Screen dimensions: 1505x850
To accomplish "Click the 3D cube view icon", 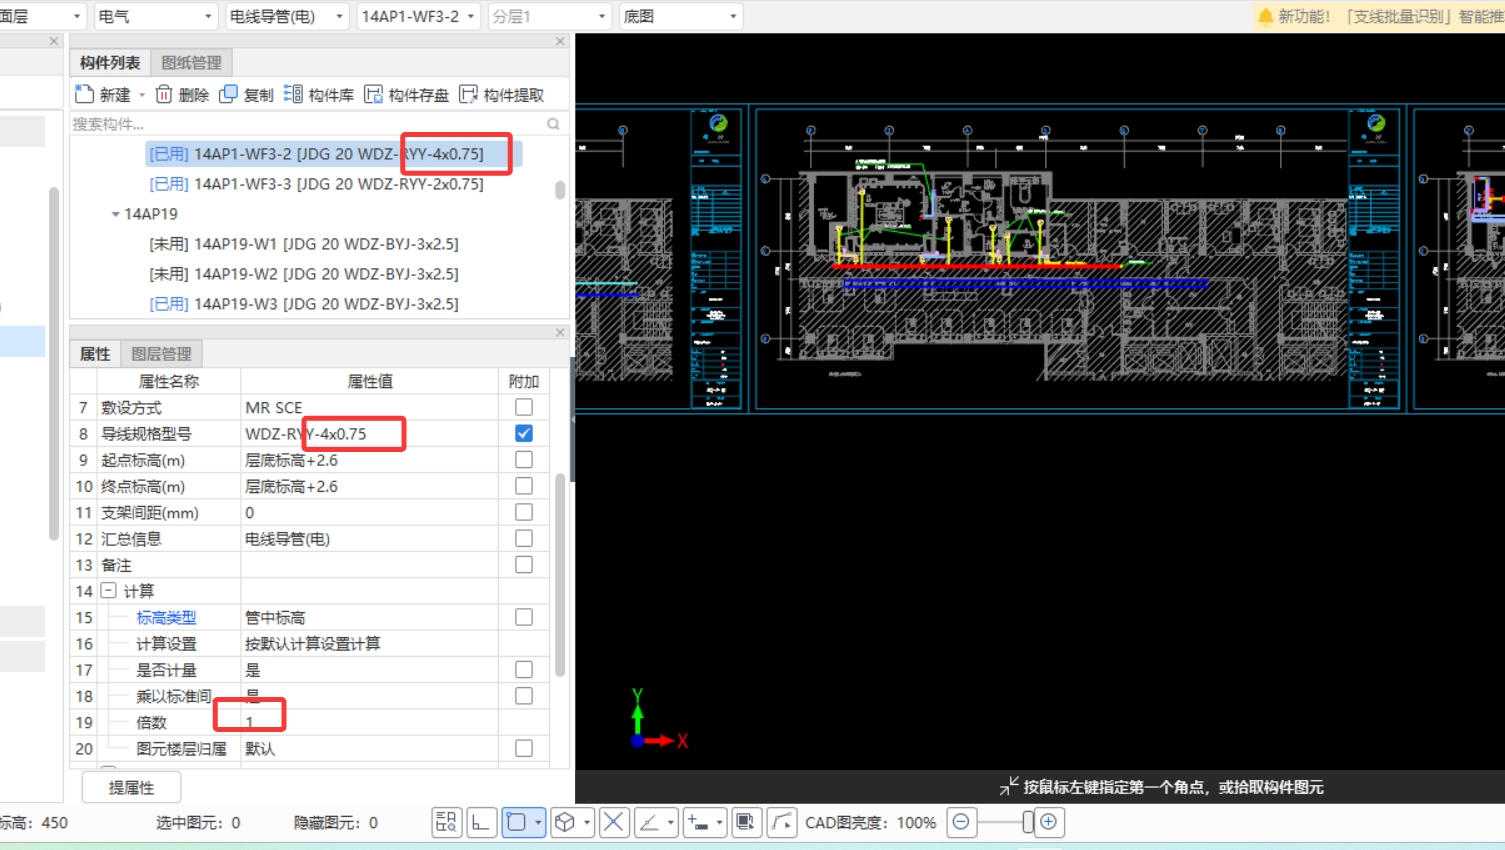I will tap(565, 822).
